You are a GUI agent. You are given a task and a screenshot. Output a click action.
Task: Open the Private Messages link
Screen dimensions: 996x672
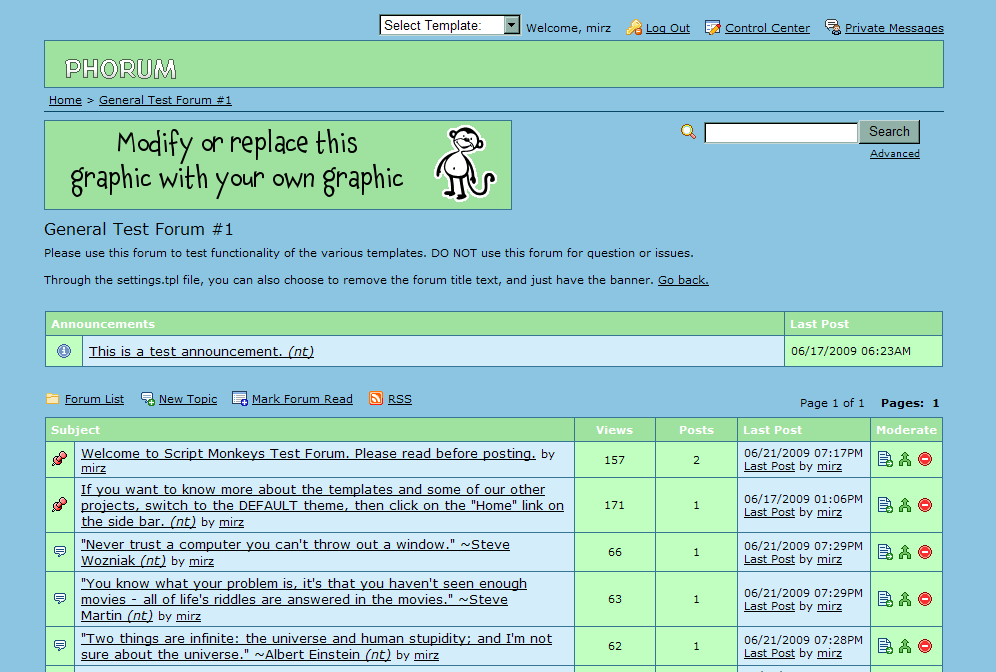(x=894, y=28)
